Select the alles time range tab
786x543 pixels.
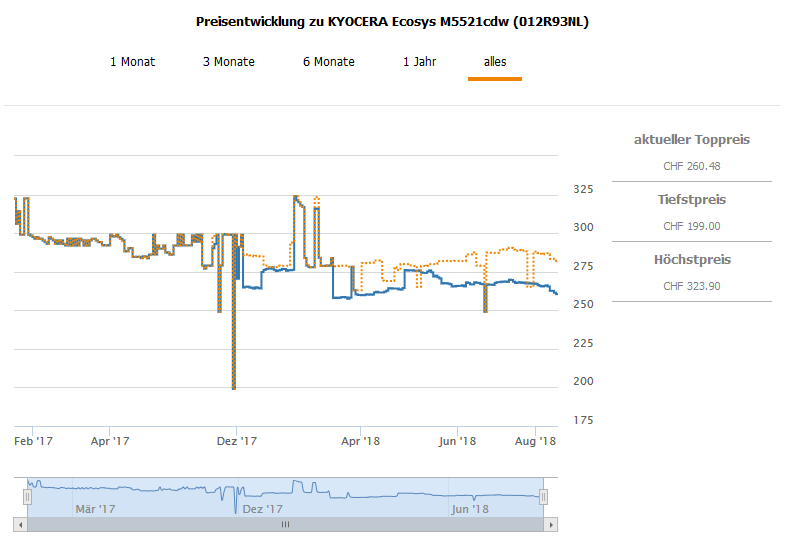pos(494,62)
